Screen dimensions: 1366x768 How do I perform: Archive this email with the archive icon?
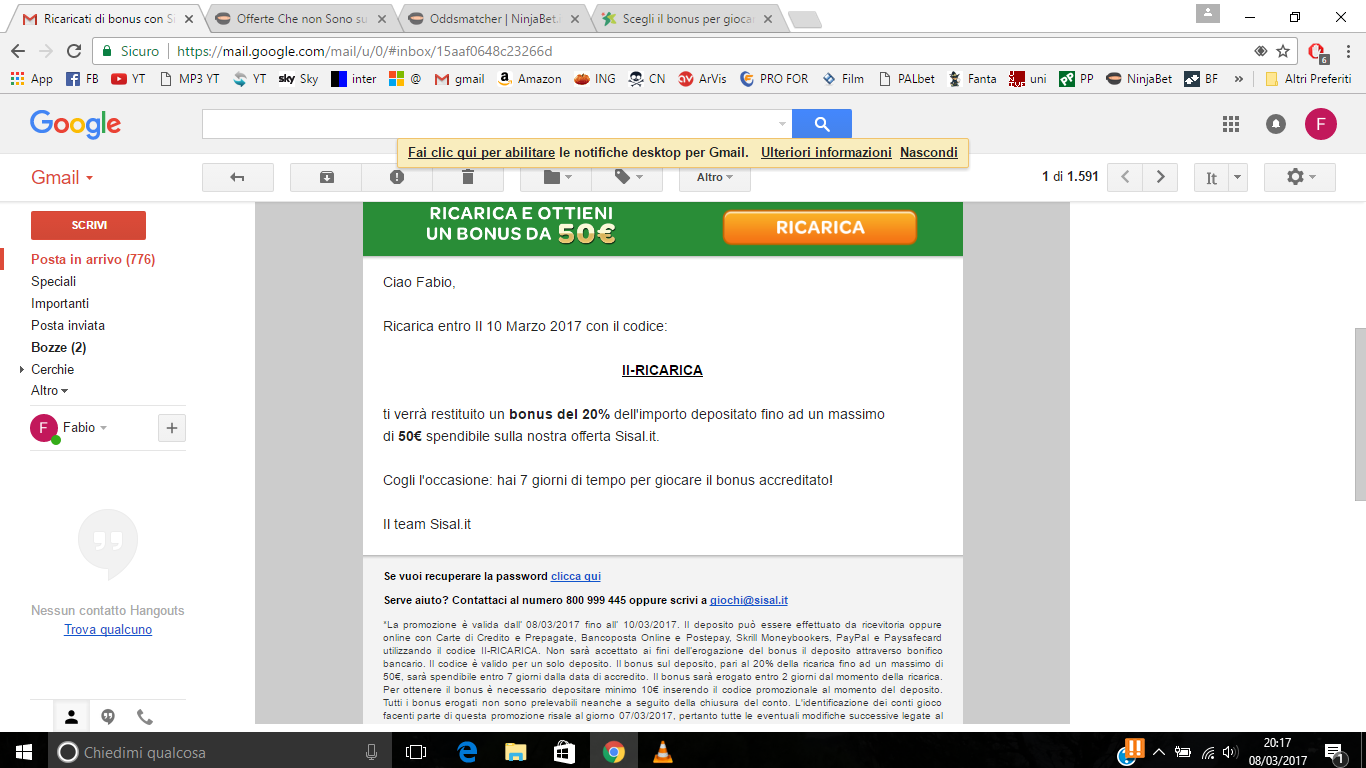[326, 177]
